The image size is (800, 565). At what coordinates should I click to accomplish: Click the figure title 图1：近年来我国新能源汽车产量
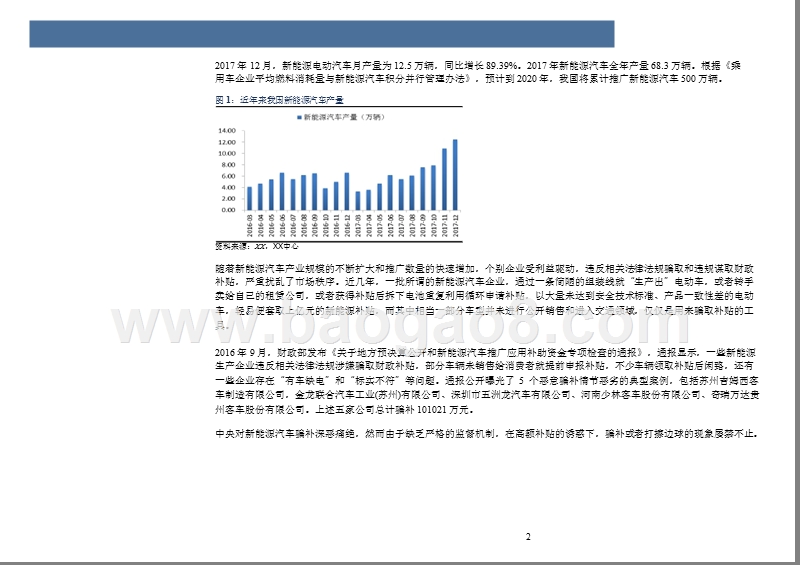point(280,100)
